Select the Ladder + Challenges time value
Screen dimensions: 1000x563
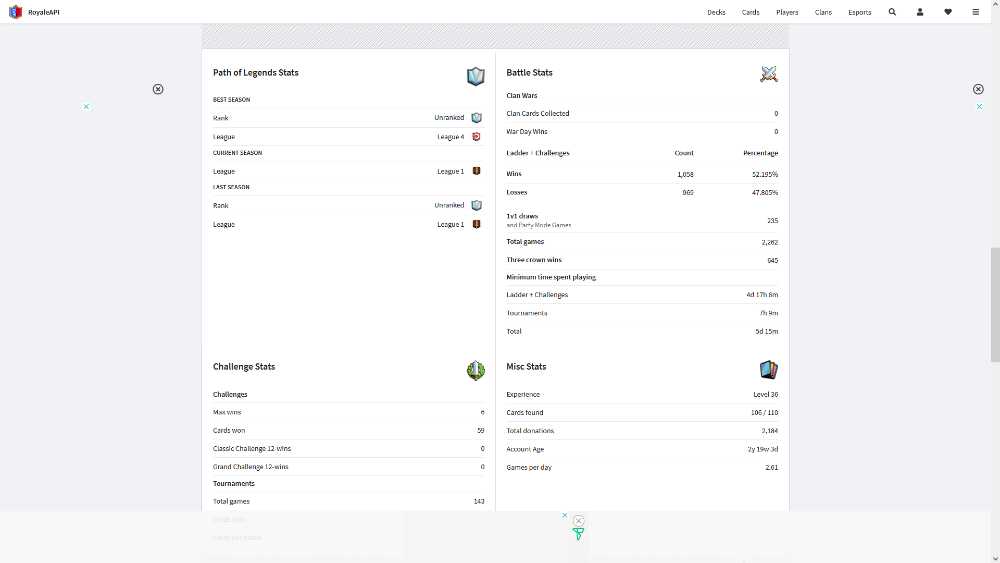[x=762, y=295]
